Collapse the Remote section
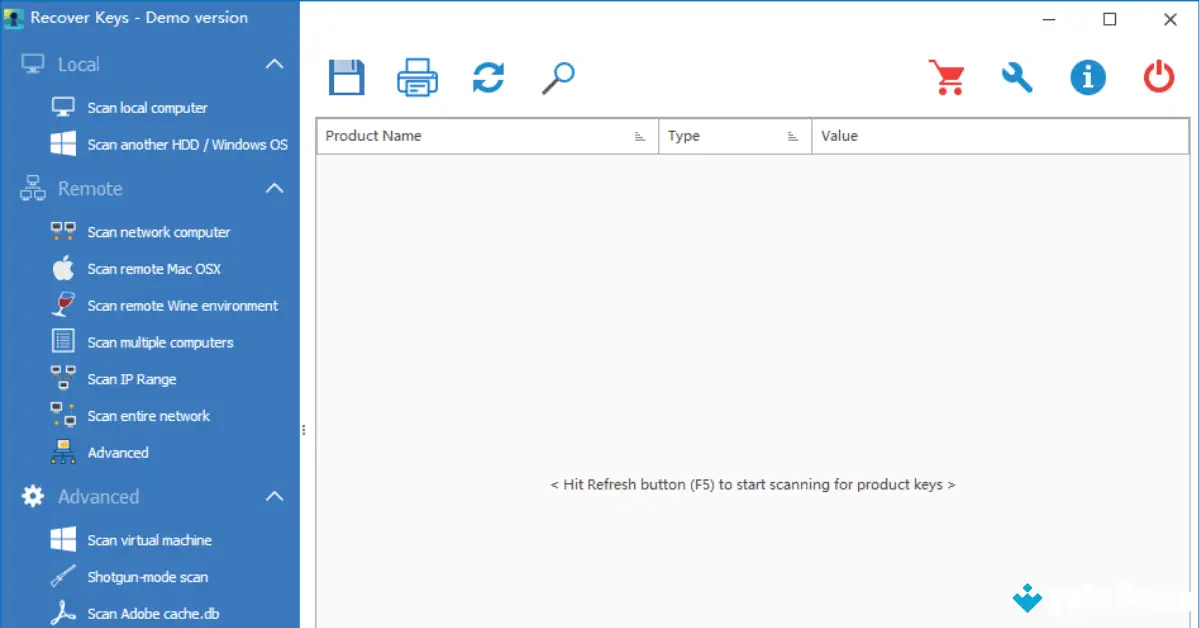This screenshot has height=628, width=1200. (274, 188)
